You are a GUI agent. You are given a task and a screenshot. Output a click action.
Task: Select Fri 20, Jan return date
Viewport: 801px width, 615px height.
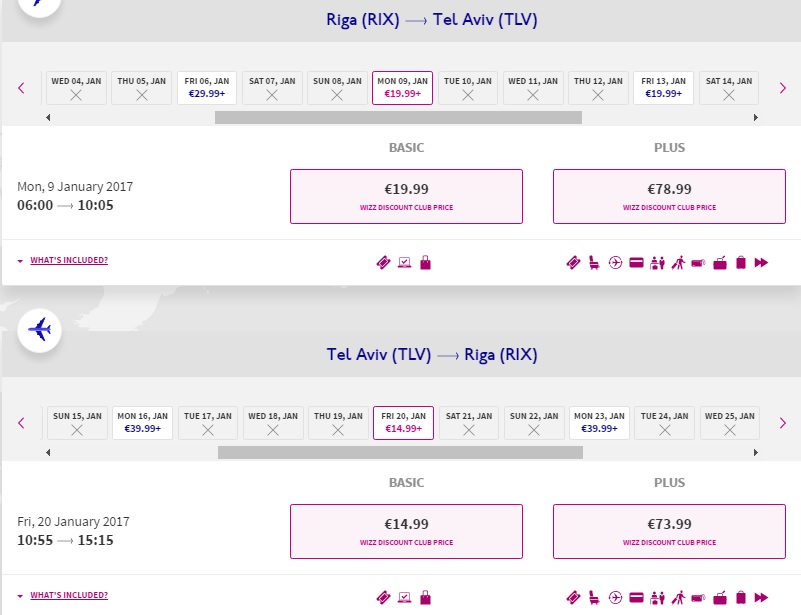404,423
